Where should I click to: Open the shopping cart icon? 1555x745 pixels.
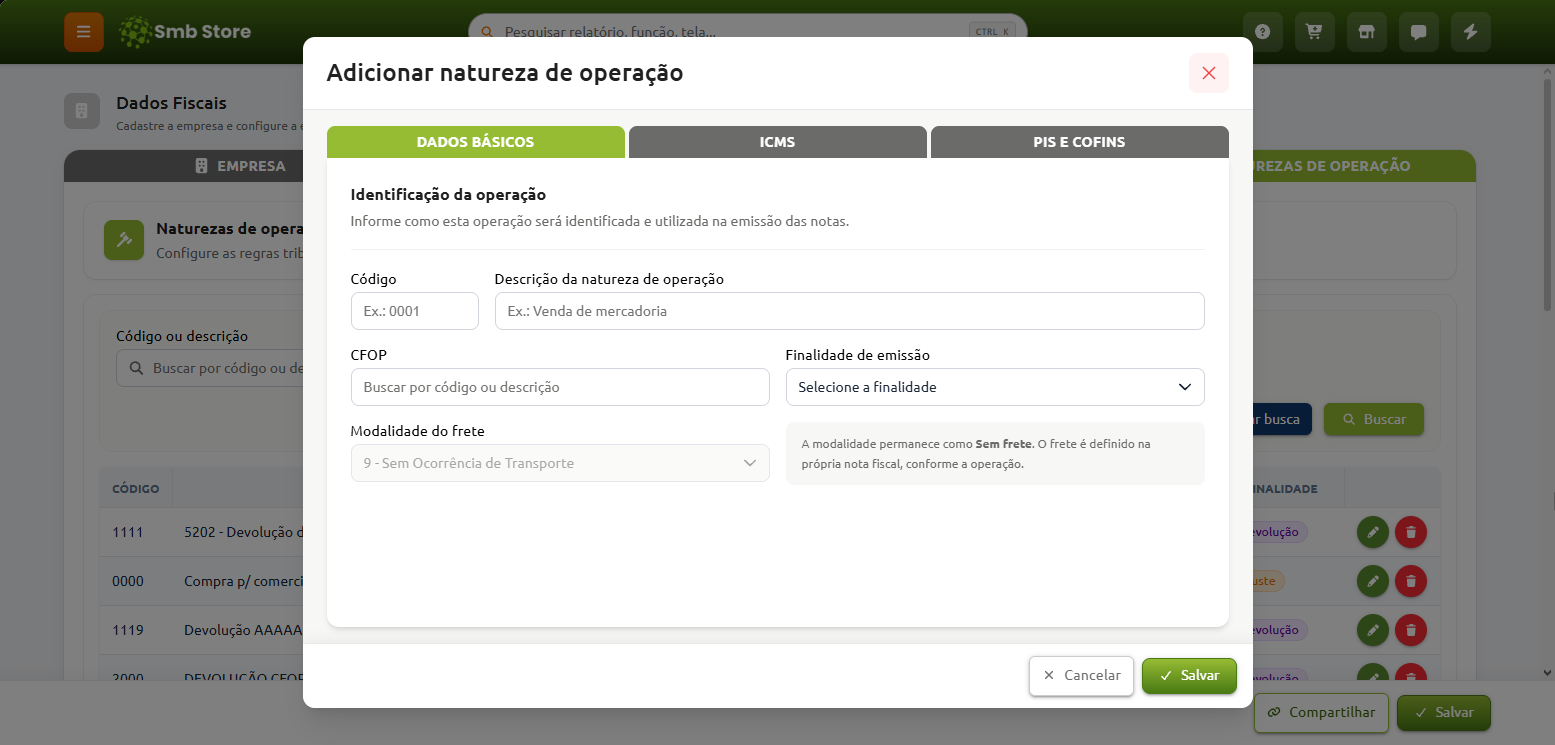click(1314, 32)
